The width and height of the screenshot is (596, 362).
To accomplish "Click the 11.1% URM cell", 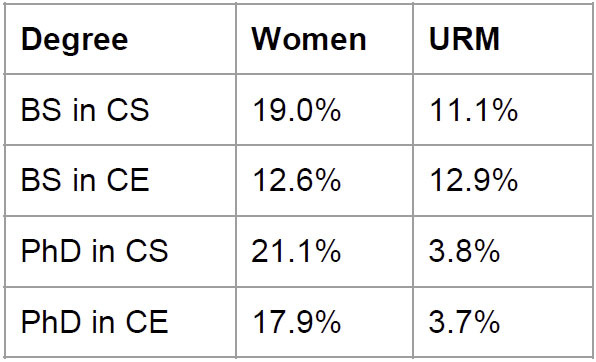I will pos(474,110).
